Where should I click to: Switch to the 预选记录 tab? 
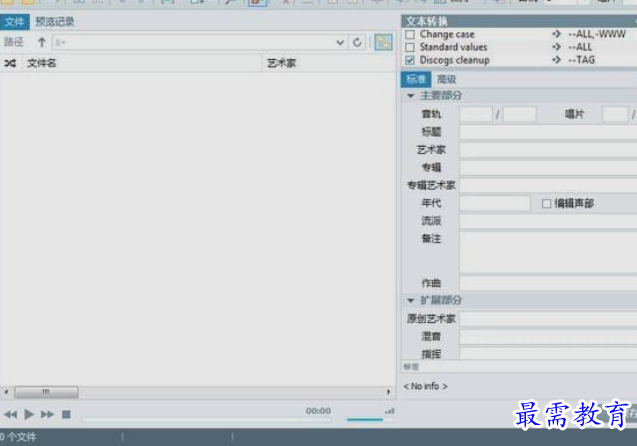click(x=55, y=22)
